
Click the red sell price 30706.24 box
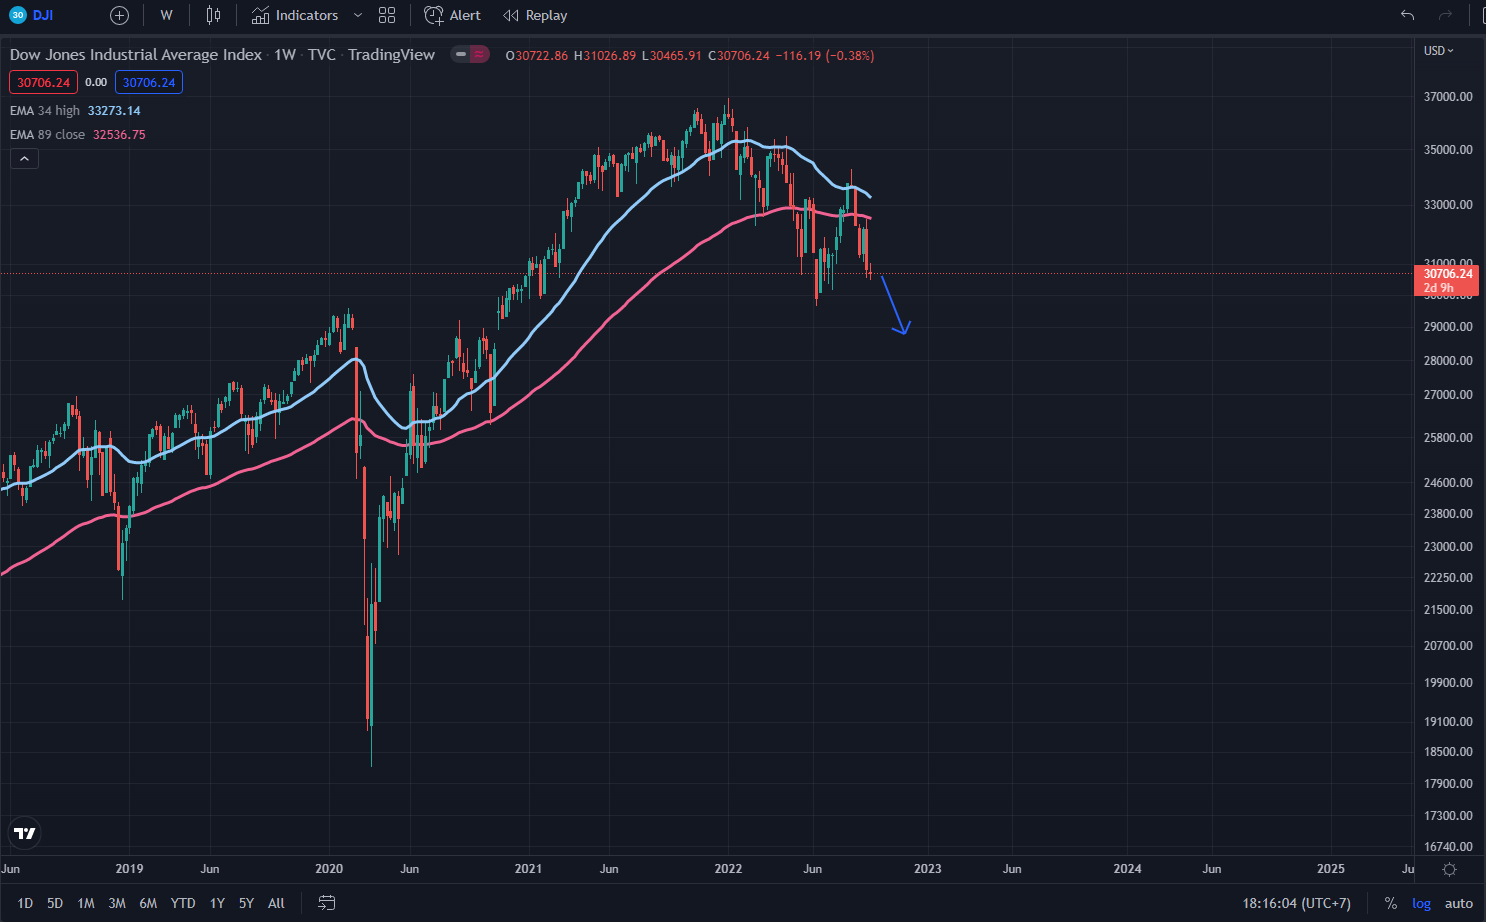[x=44, y=82]
